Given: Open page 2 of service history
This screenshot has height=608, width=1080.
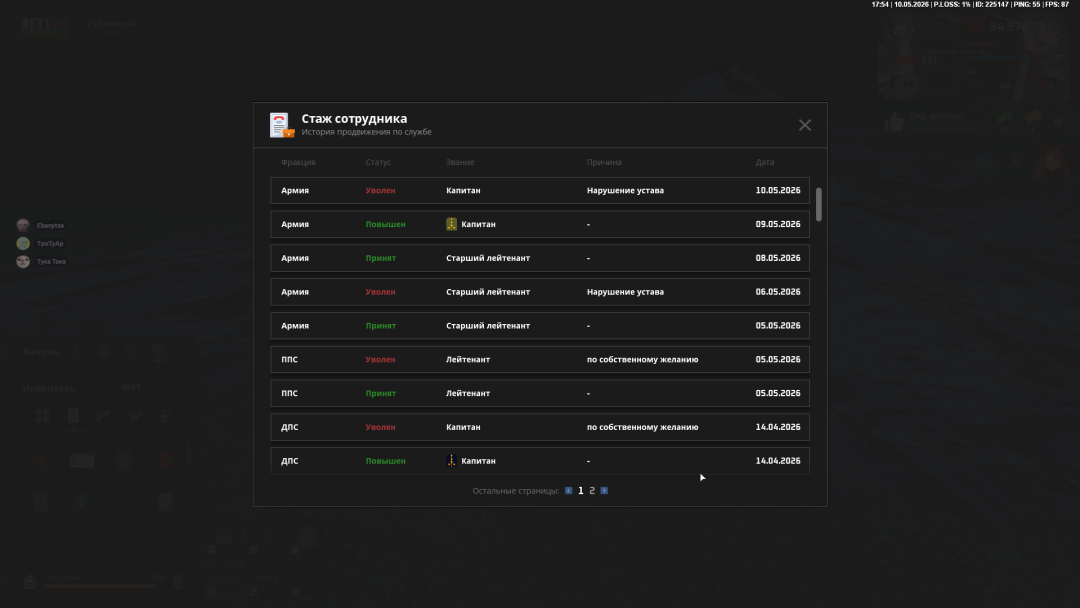Looking at the screenshot, I should (592, 491).
